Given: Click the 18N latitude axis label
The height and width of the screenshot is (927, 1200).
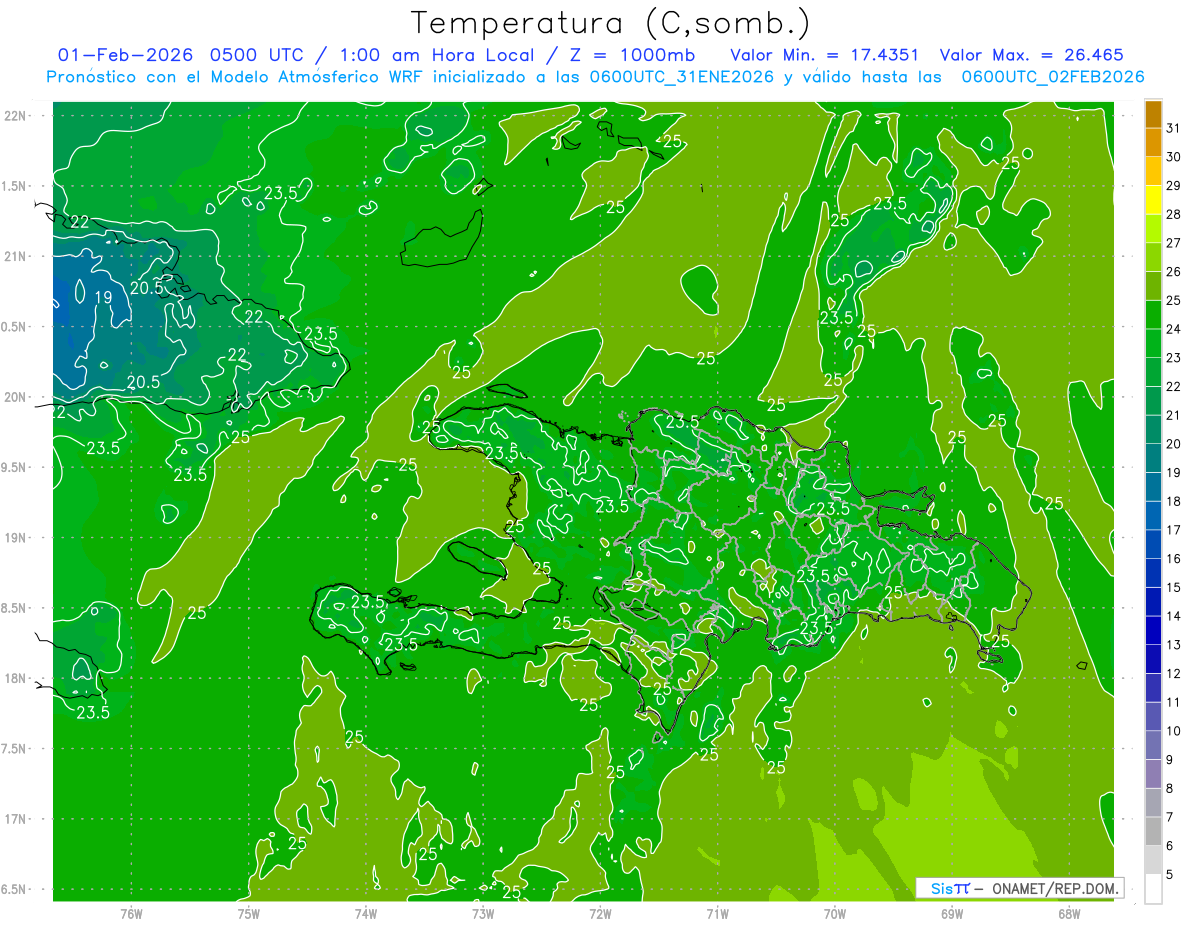Looking at the screenshot, I should pyautogui.click(x=16, y=678).
